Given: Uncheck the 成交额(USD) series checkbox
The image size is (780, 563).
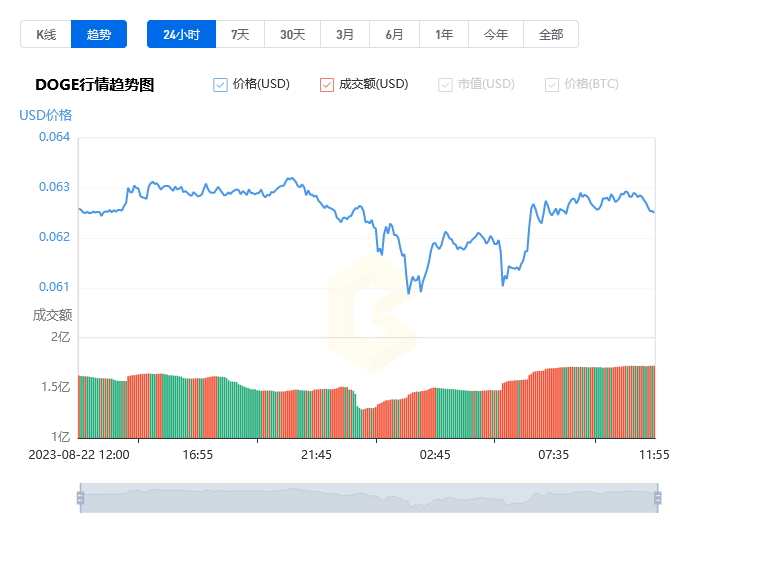Looking at the screenshot, I should click(327, 85).
